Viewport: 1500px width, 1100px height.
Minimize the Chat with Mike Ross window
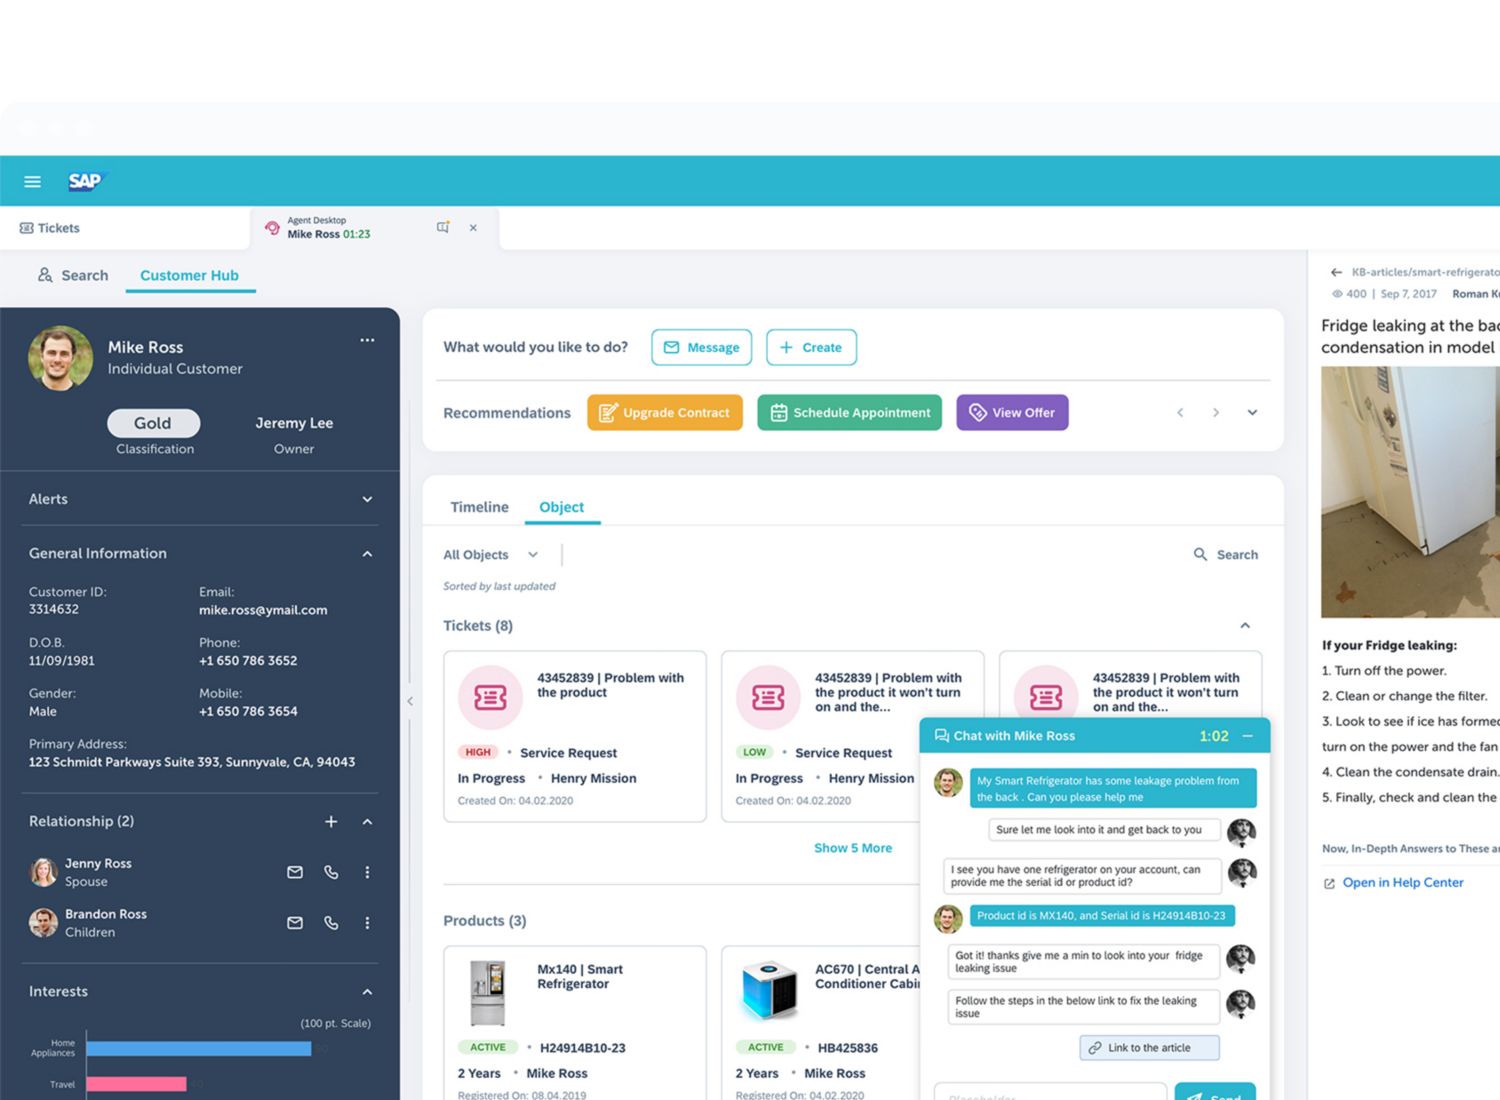[x=1248, y=736]
